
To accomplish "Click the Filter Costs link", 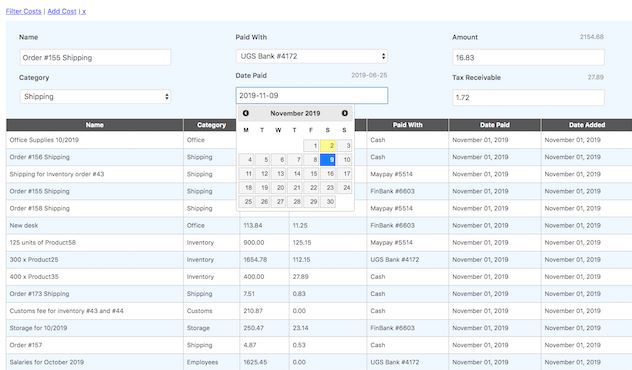I will click(x=23, y=11).
